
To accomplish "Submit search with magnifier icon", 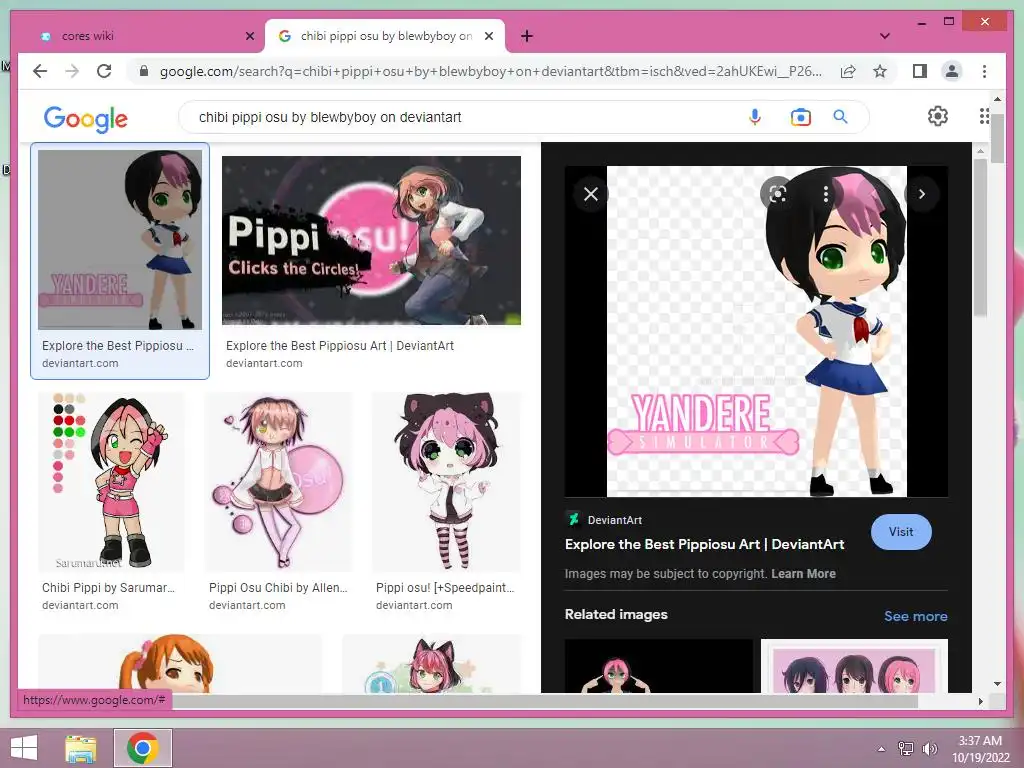I will point(840,117).
